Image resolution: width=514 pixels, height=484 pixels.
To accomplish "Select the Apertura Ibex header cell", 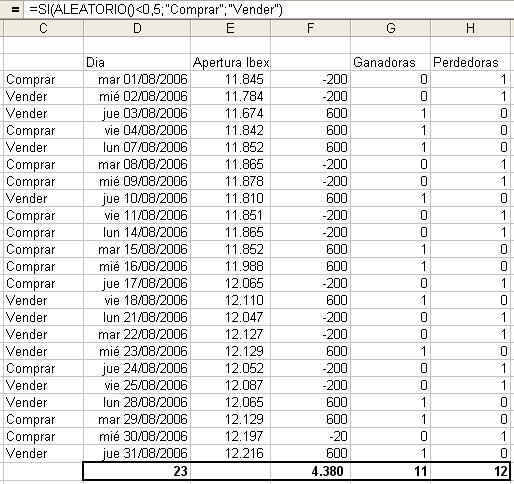I will click(230, 62).
